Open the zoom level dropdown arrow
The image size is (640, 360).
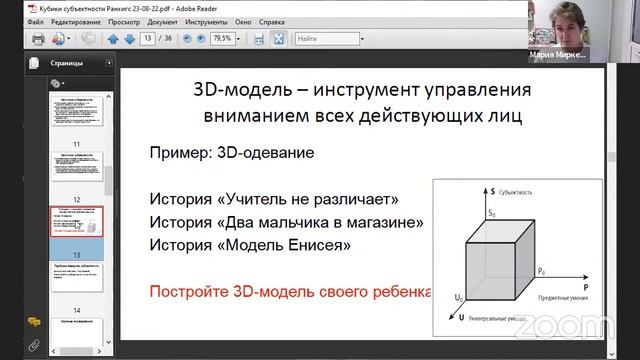(x=238, y=39)
